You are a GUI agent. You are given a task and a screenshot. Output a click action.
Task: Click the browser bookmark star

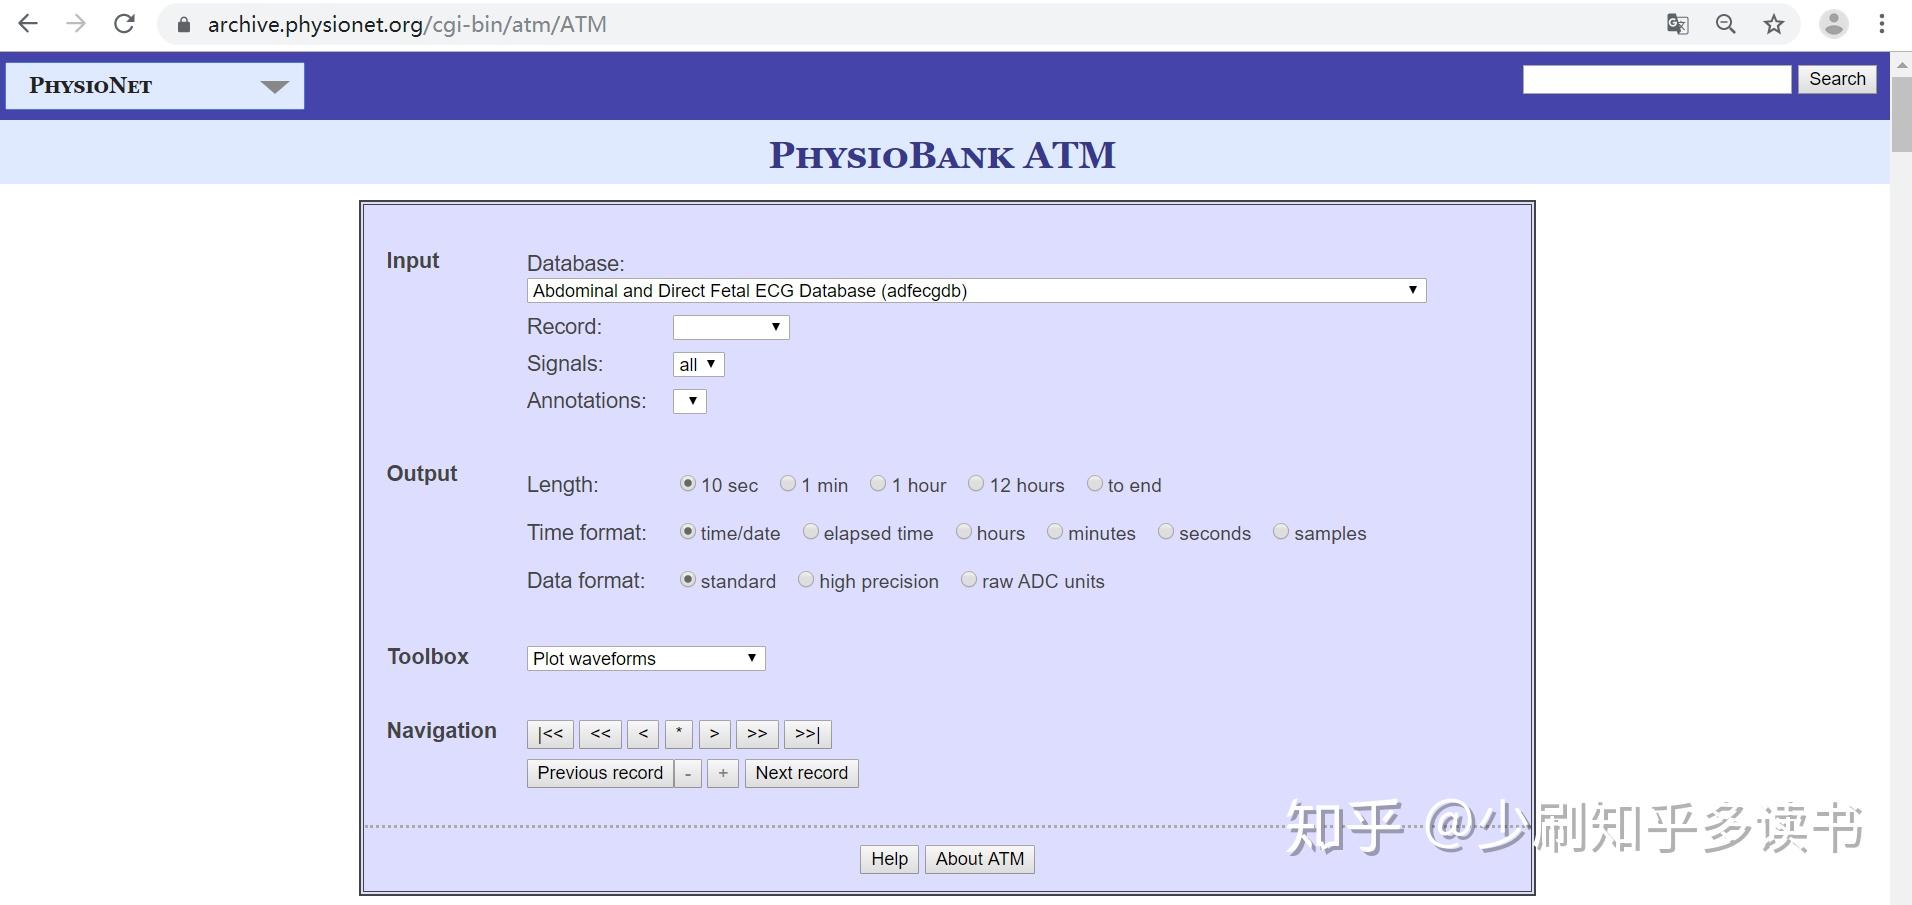pos(1774,23)
